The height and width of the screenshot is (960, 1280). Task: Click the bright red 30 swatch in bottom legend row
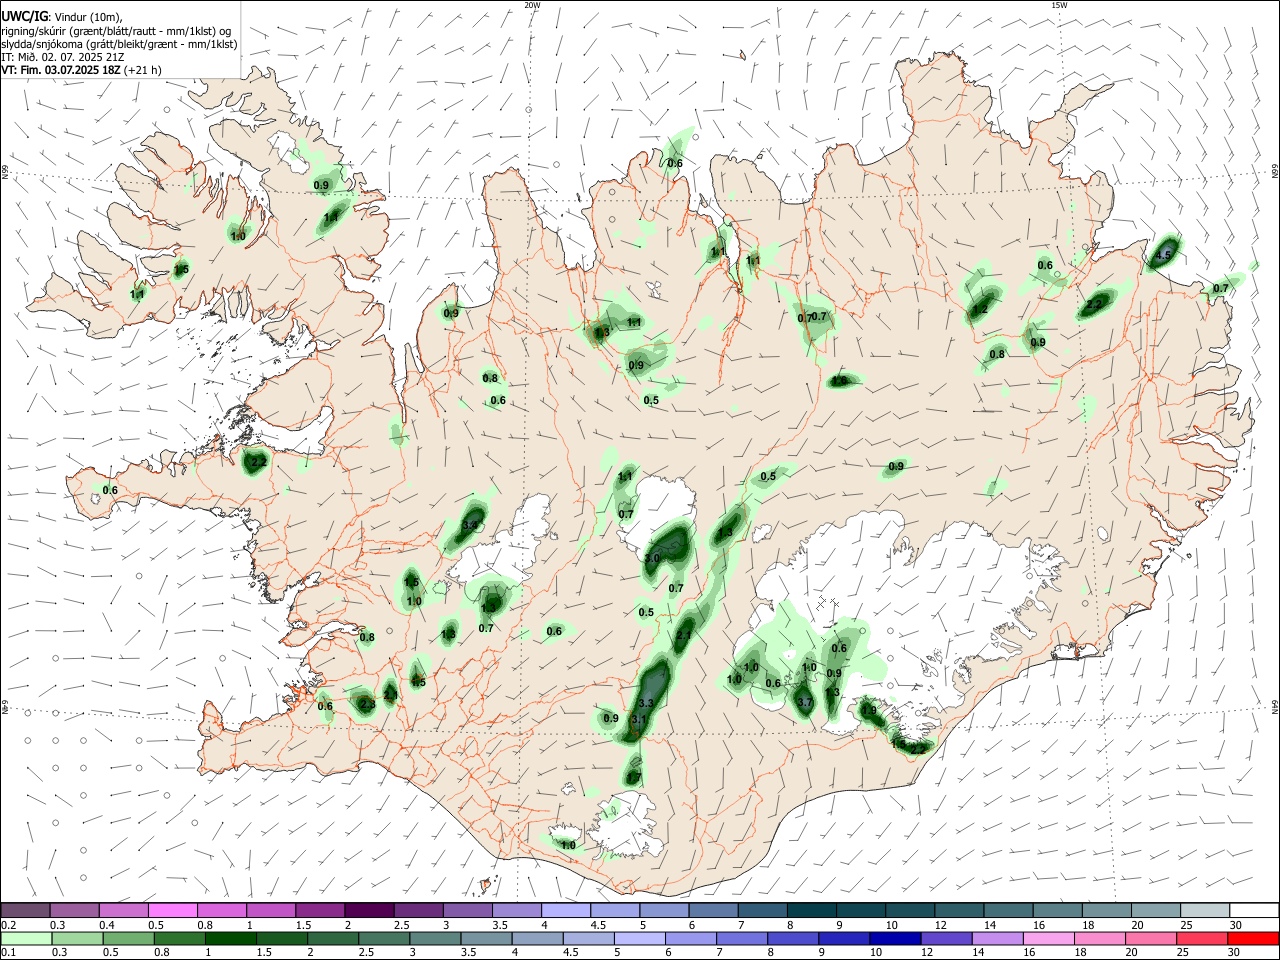pyautogui.click(x=1253, y=938)
